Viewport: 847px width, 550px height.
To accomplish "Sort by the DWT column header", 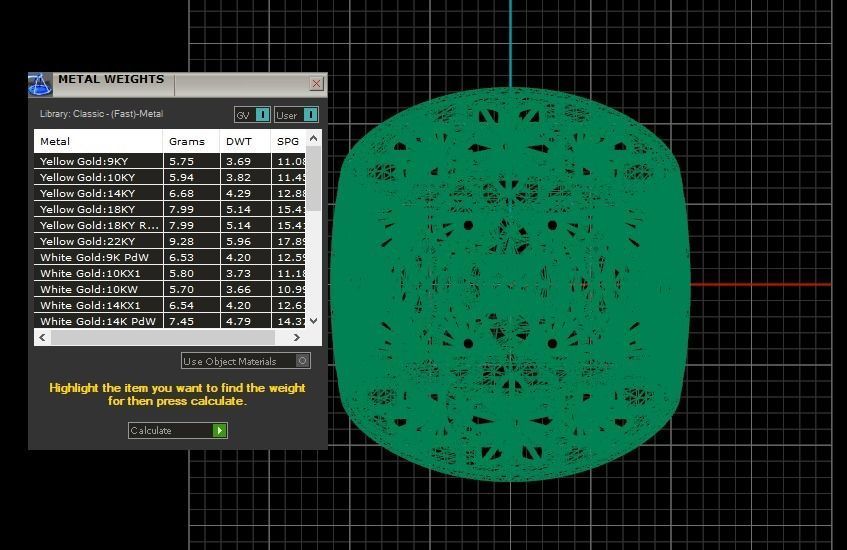I will coord(245,142).
